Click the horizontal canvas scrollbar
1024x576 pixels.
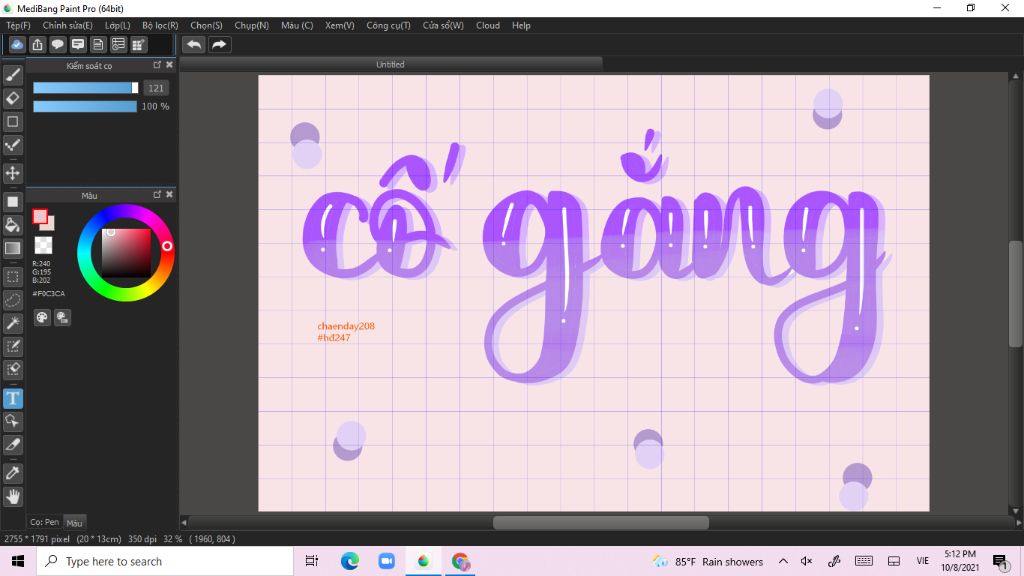[x=601, y=522]
